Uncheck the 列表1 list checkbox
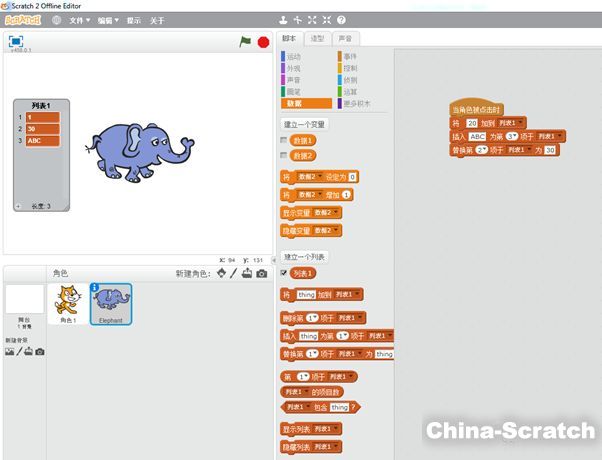This screenshot has width=602, height=460. click(285, 273)
